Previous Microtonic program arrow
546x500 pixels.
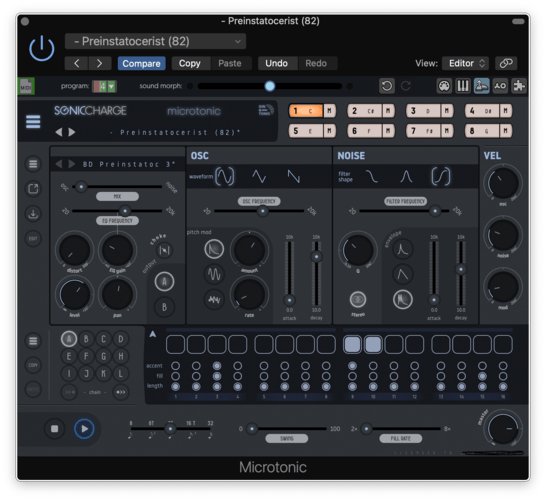[58, 132]
